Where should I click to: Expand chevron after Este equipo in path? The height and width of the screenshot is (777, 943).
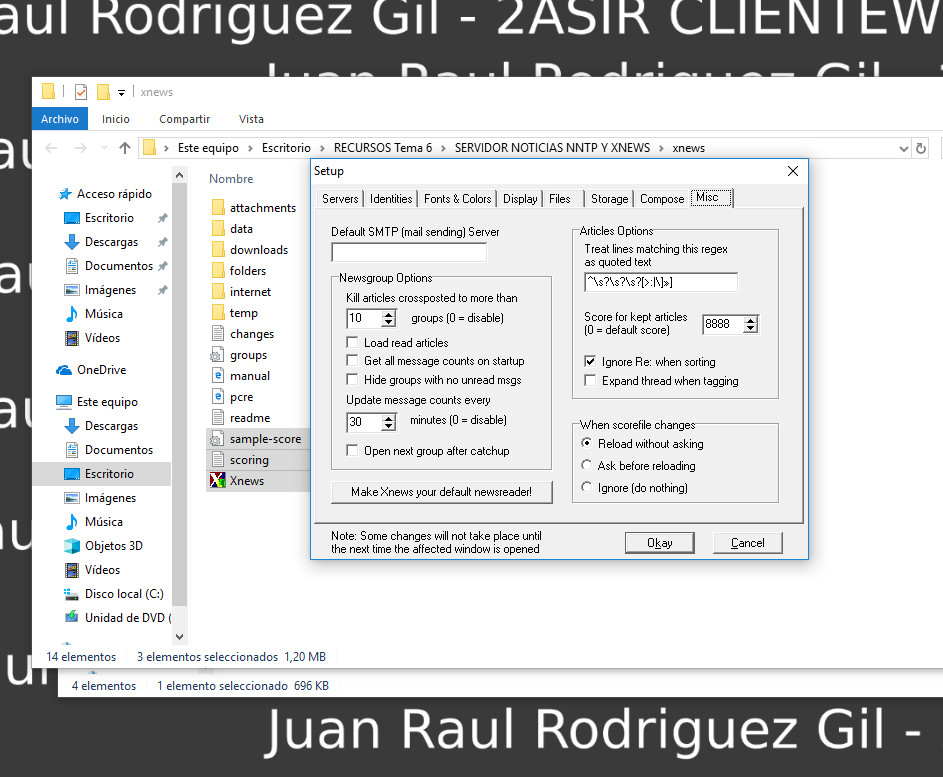(250, 148)
